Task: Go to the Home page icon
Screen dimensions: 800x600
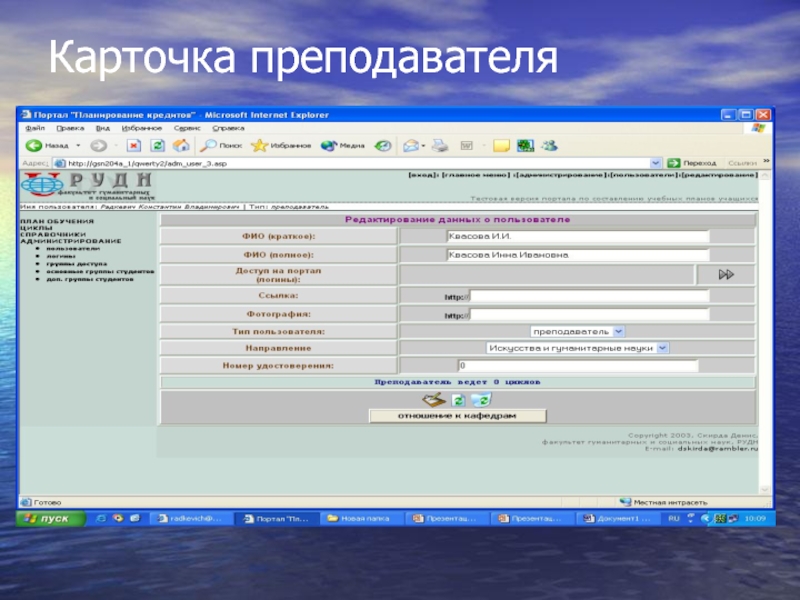Action: (x=180, y=145)
